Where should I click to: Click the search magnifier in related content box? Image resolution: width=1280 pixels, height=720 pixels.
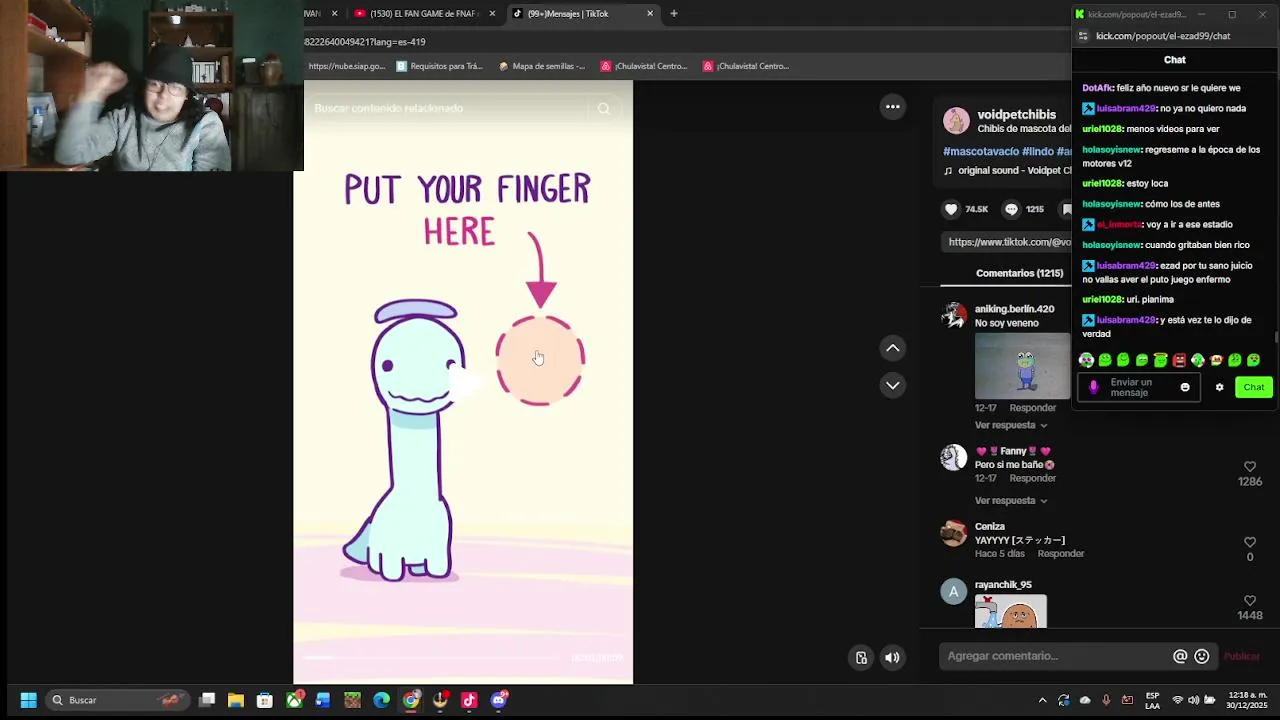click(x=603, y=108)
